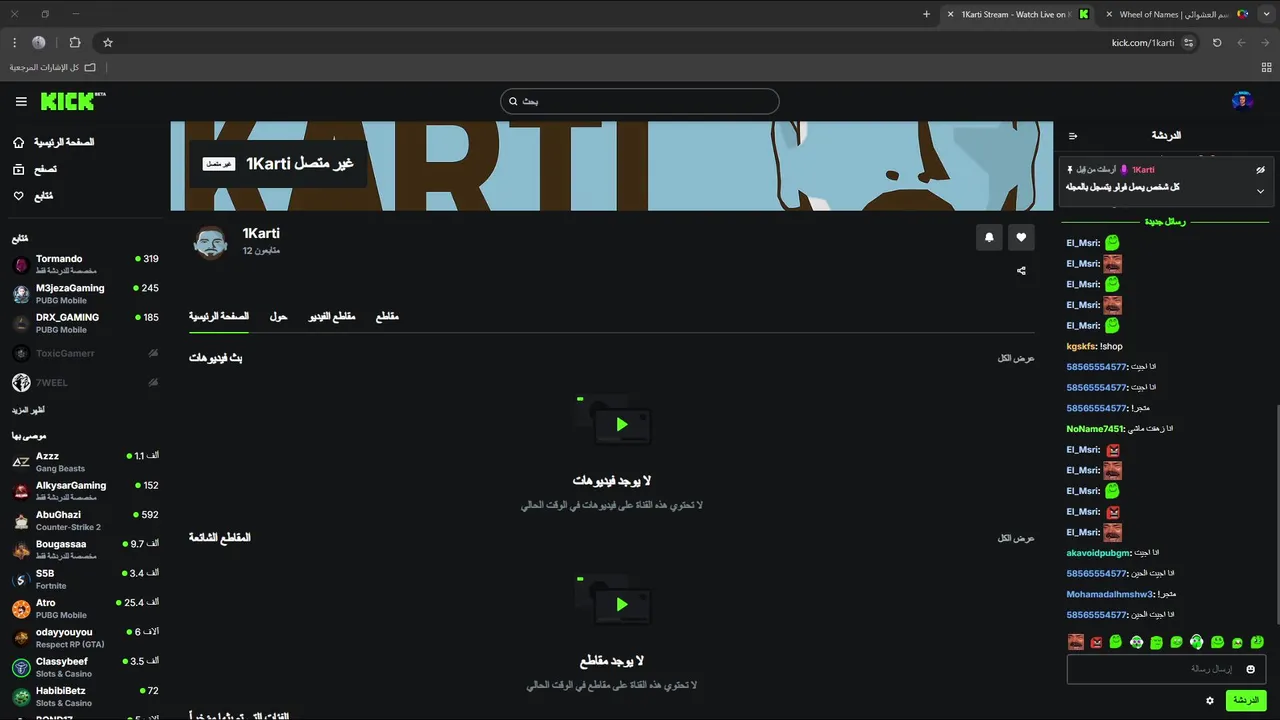Screen dimensions: 1280x720
Task: Open the tab search dropdown arrow
Action: click(1265, 14)
